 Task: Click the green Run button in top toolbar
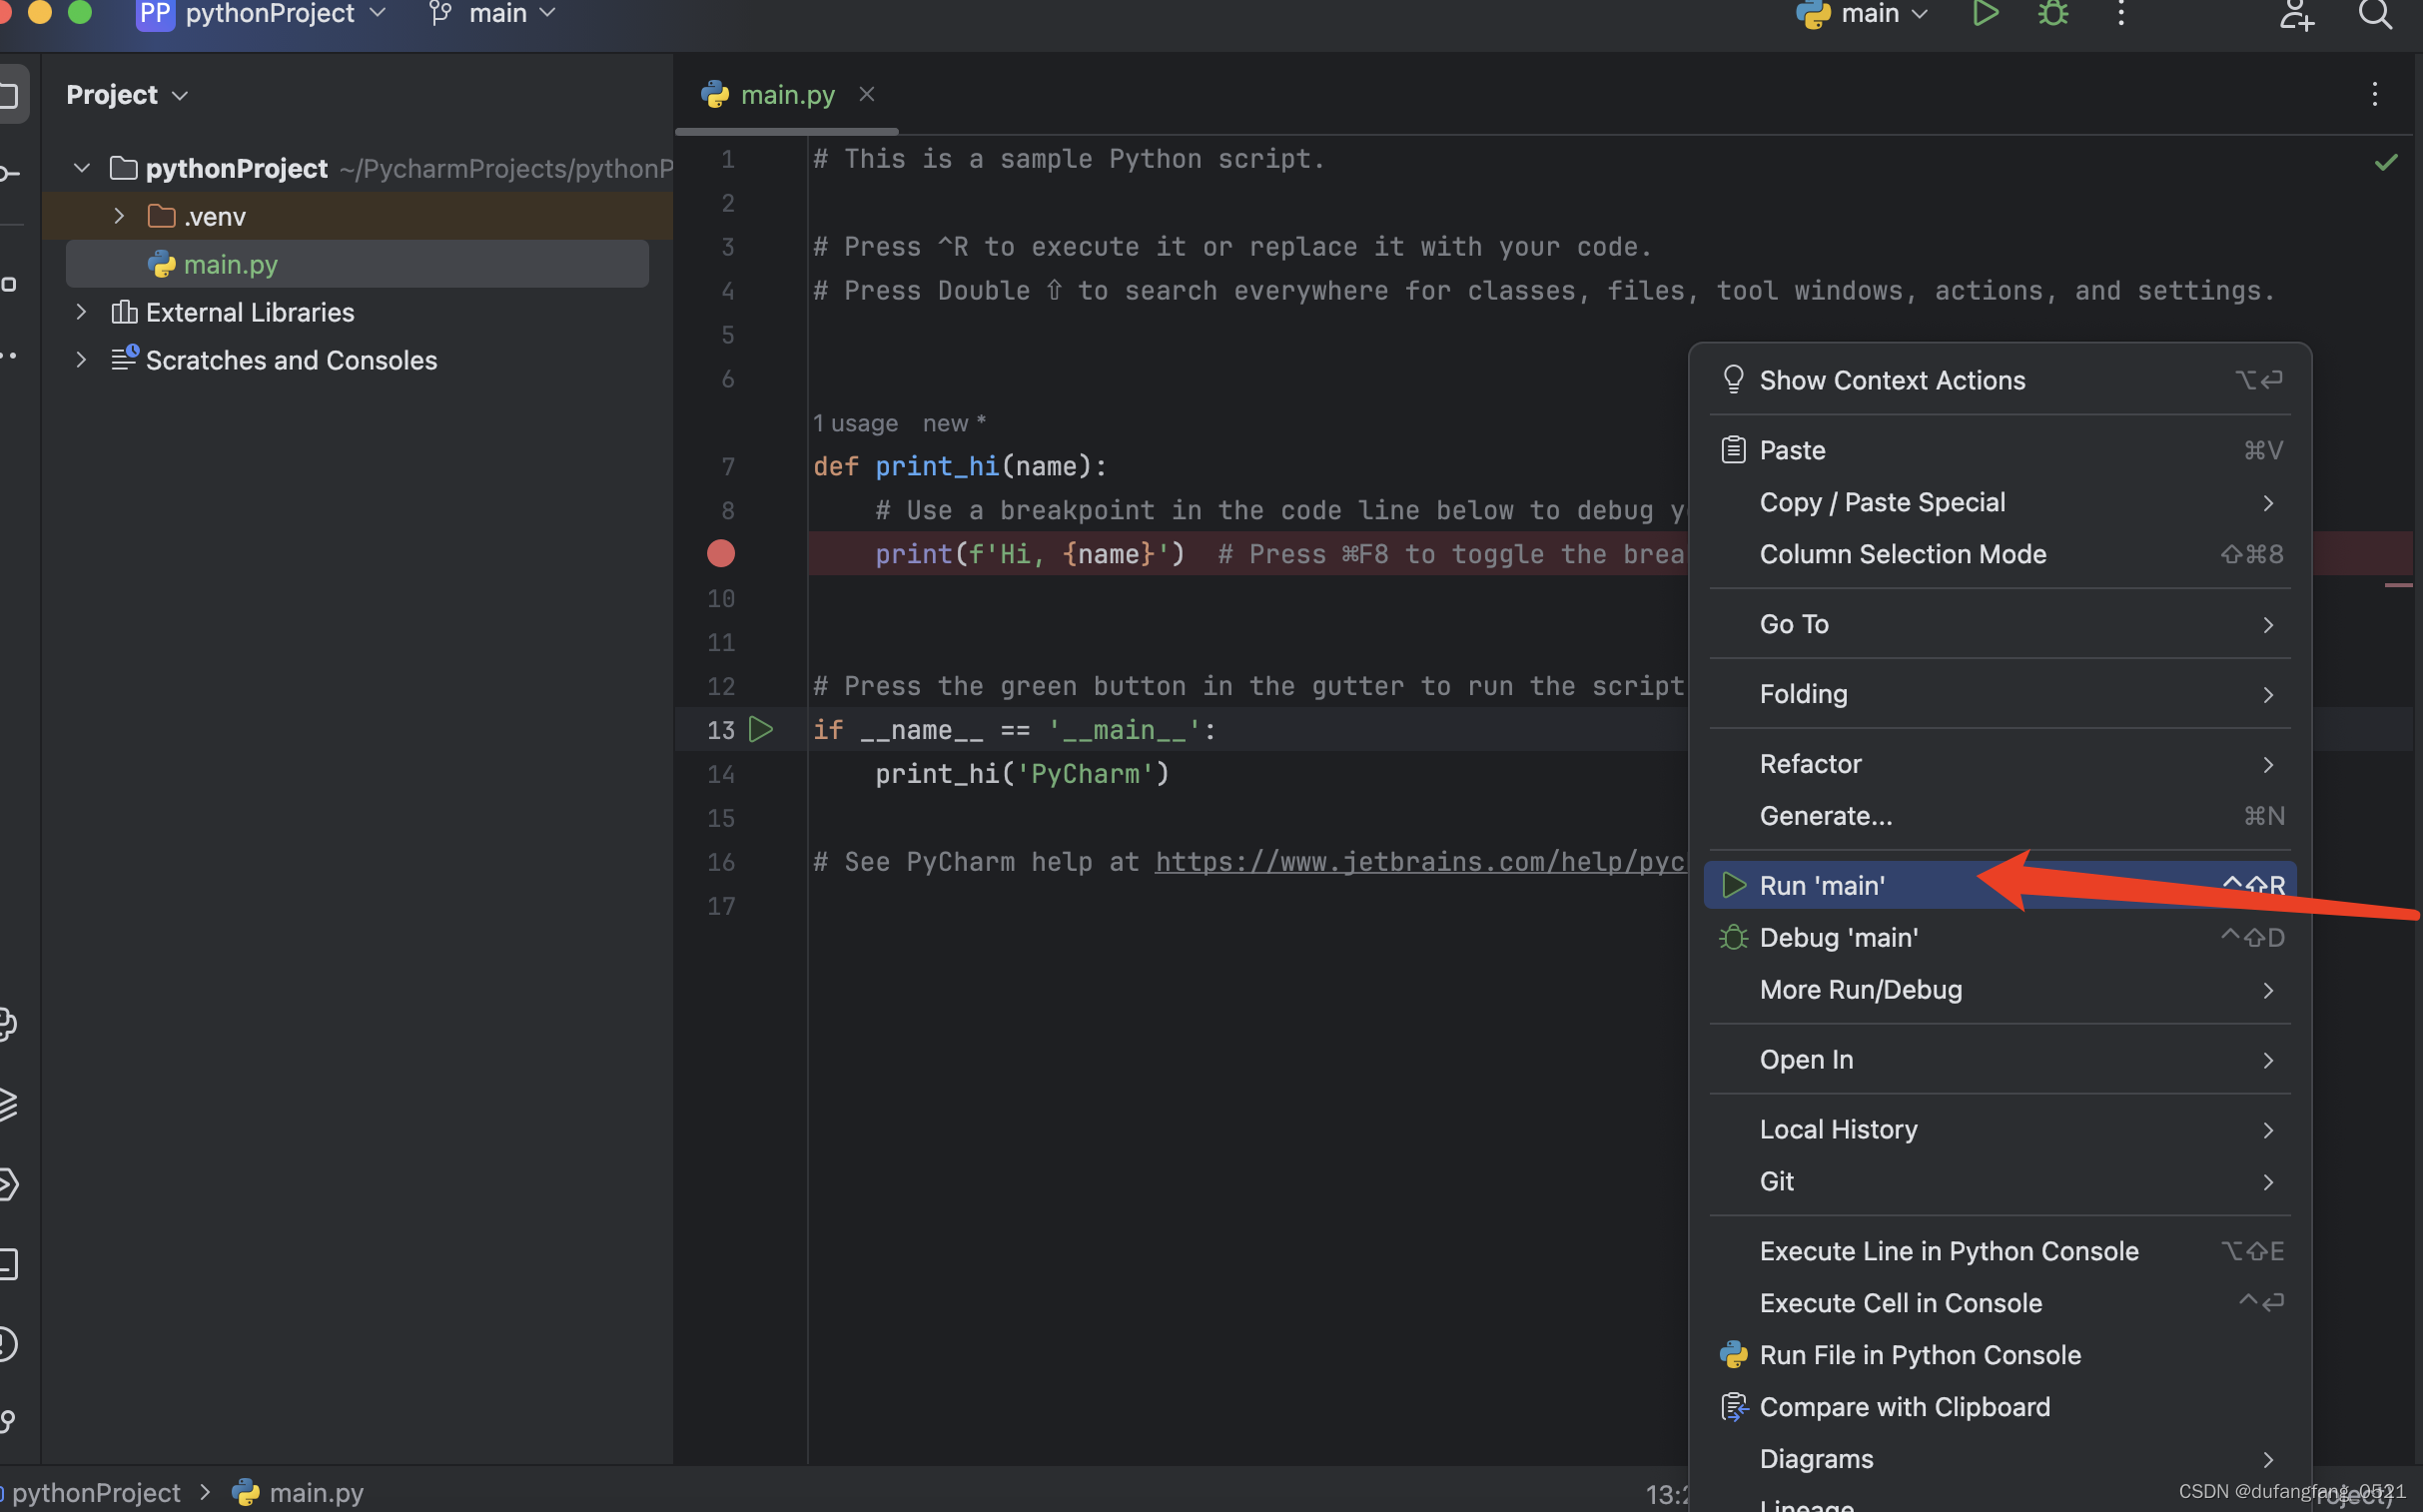tap(1985, 14)
